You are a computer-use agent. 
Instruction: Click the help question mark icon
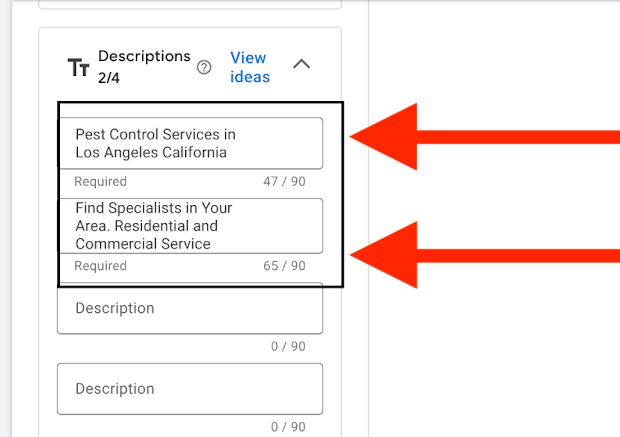click(x=204, y=67)
